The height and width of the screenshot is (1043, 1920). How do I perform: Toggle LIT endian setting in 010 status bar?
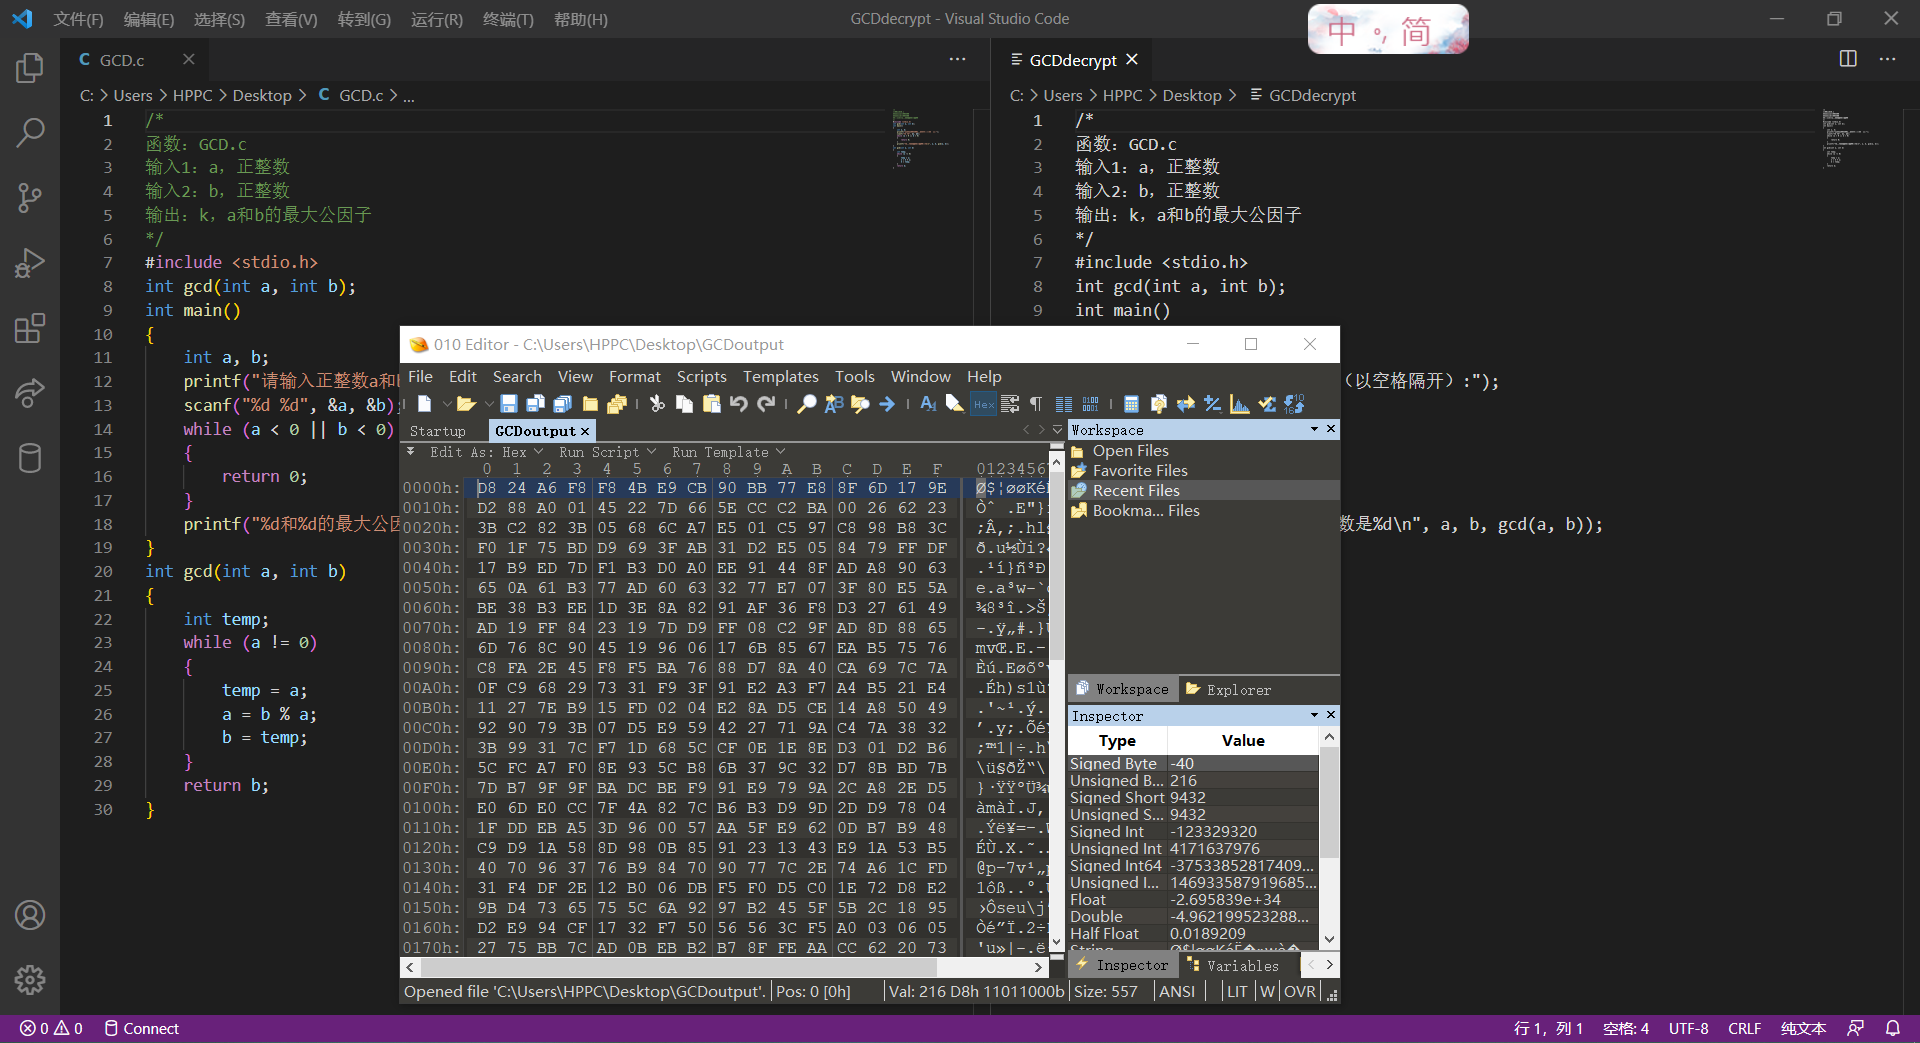[x=1237, y=991]
